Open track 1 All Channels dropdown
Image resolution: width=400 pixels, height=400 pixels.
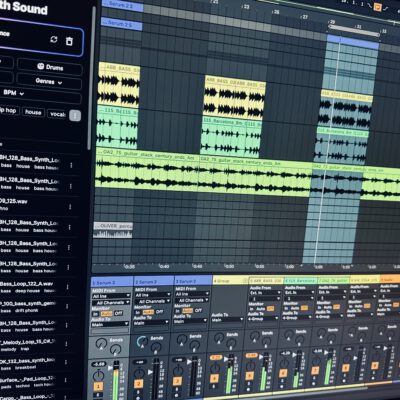(111, 303)
